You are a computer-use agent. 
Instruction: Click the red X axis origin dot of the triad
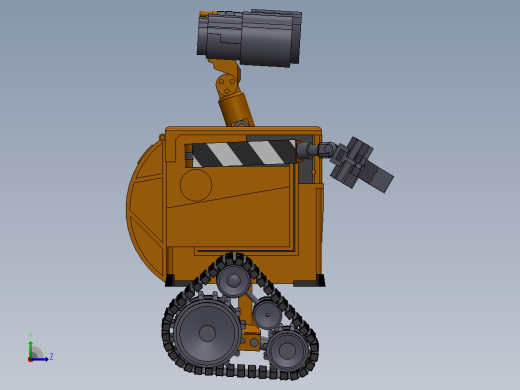tap(30, 360)
